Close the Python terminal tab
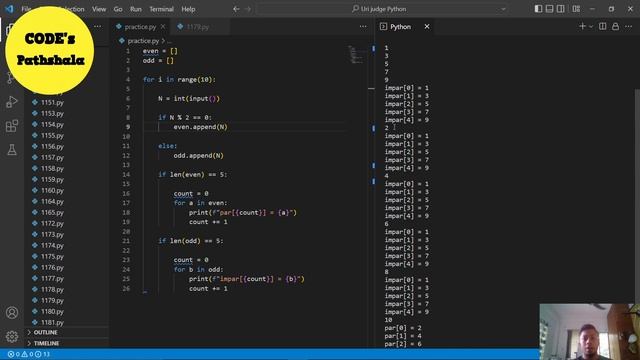 coord(427,27)
